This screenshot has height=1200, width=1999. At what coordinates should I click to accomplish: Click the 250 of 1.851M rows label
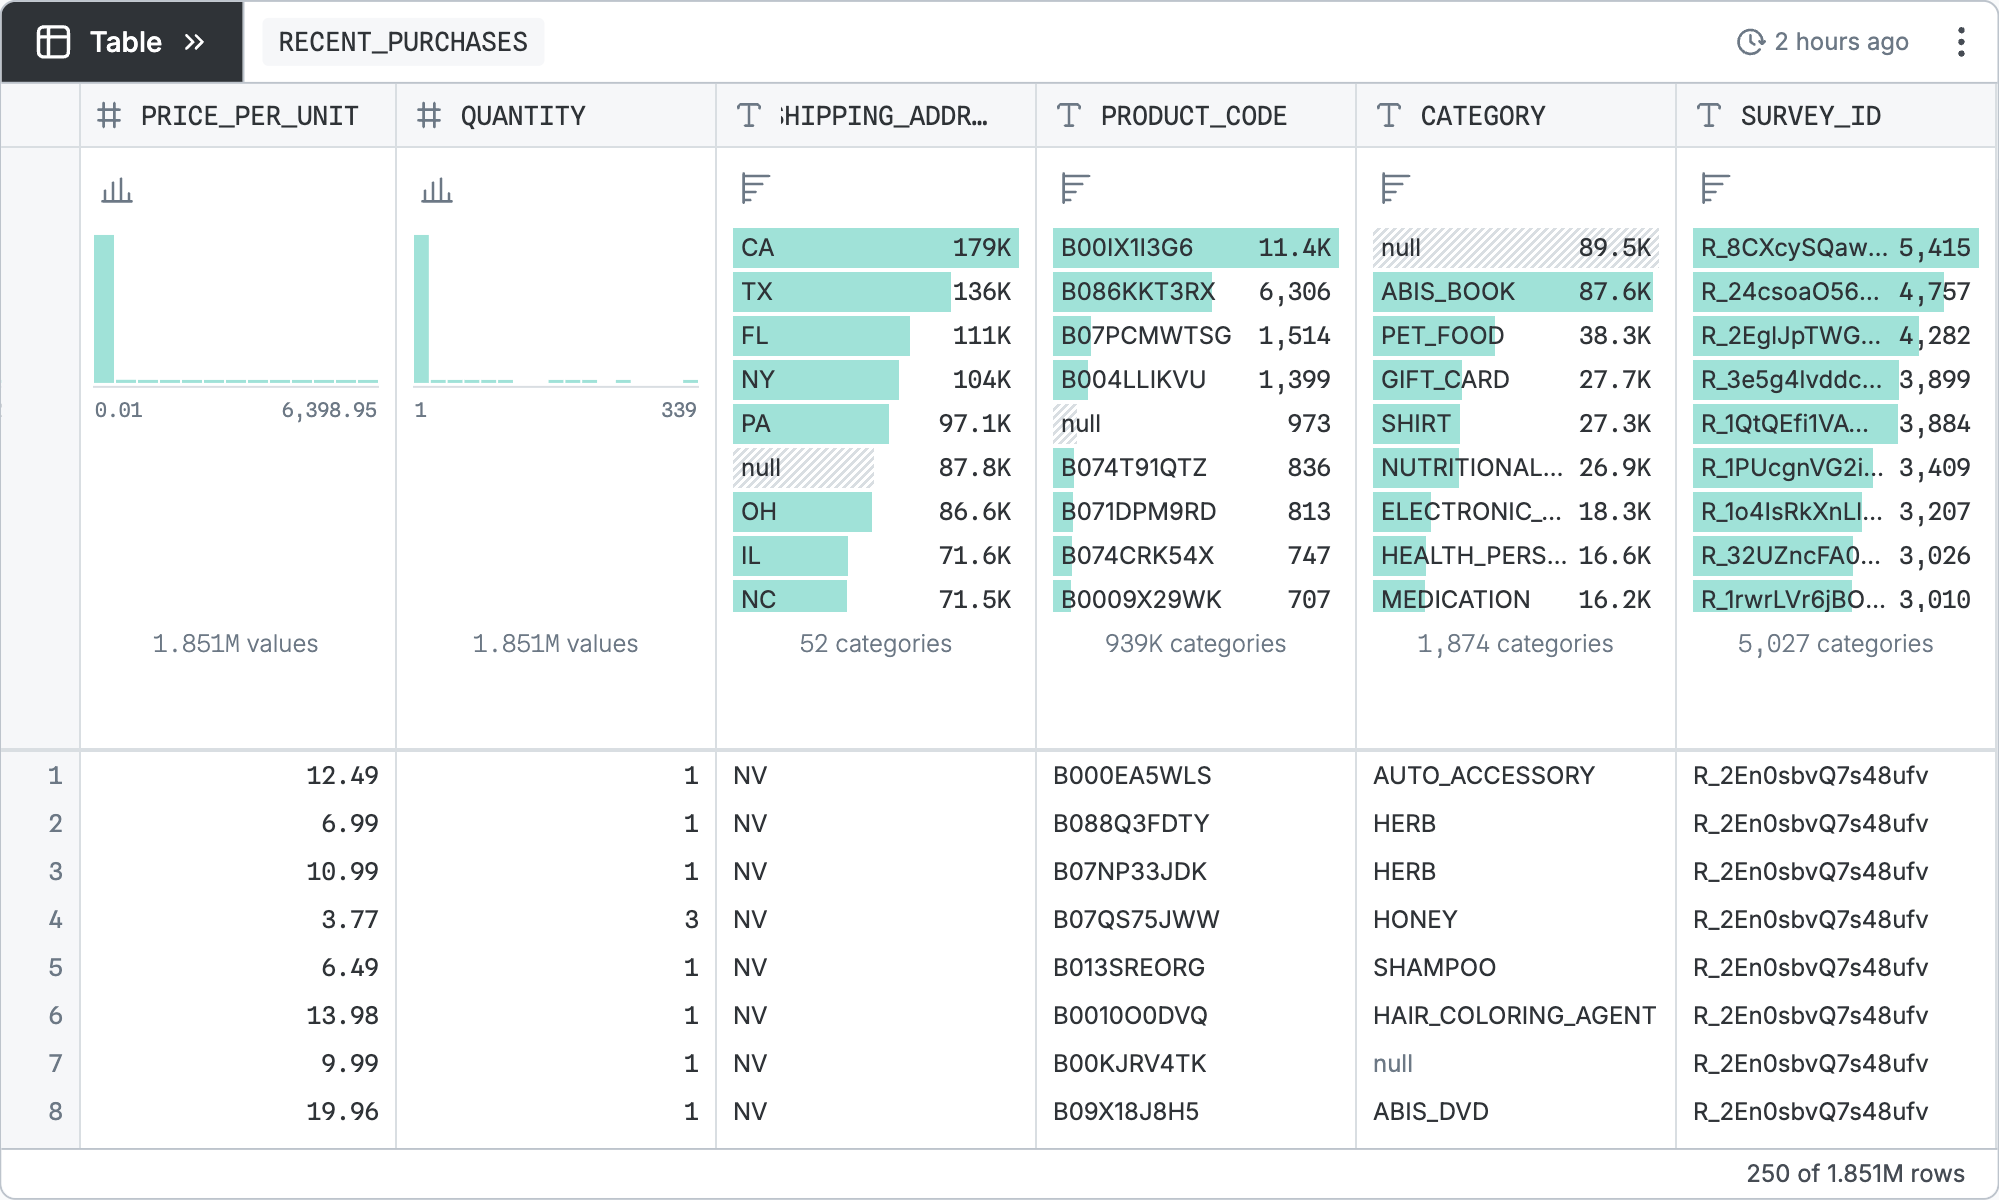[x=1855, y=1173]
